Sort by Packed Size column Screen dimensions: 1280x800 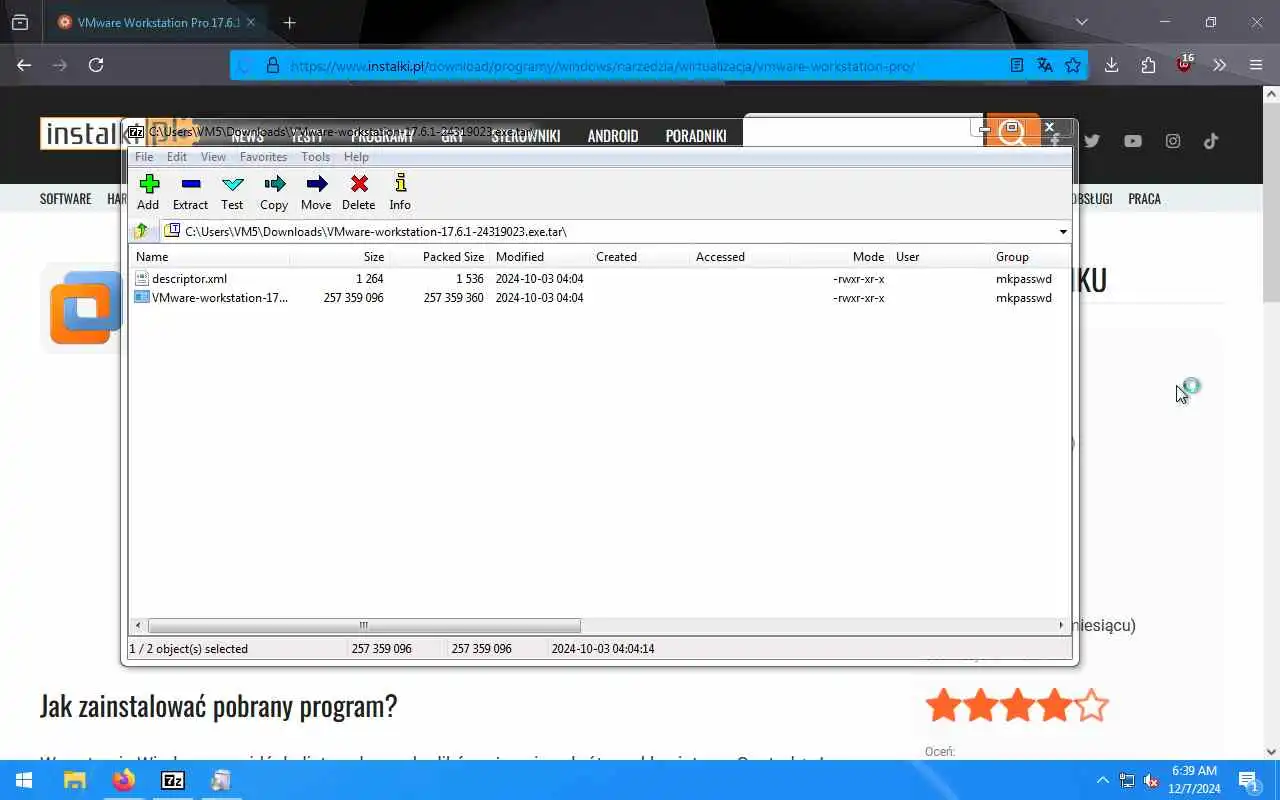440,257
